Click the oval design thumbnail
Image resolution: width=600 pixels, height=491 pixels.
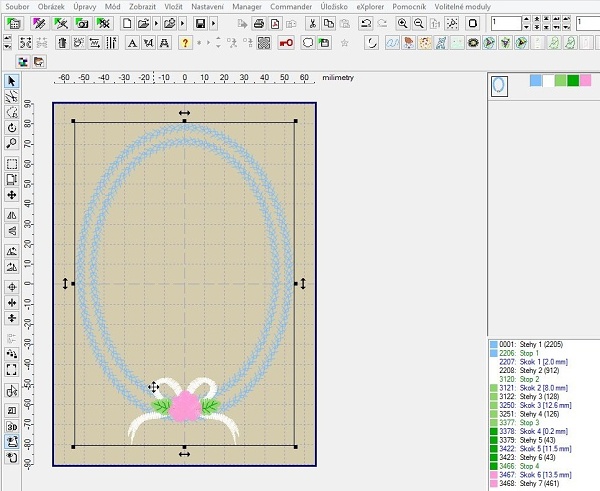point(498,87)
